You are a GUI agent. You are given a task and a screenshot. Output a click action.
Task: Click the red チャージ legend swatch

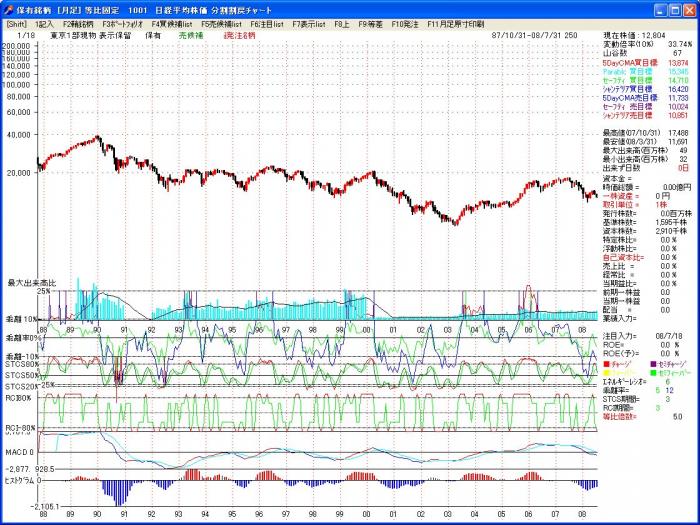coord(606,364)
